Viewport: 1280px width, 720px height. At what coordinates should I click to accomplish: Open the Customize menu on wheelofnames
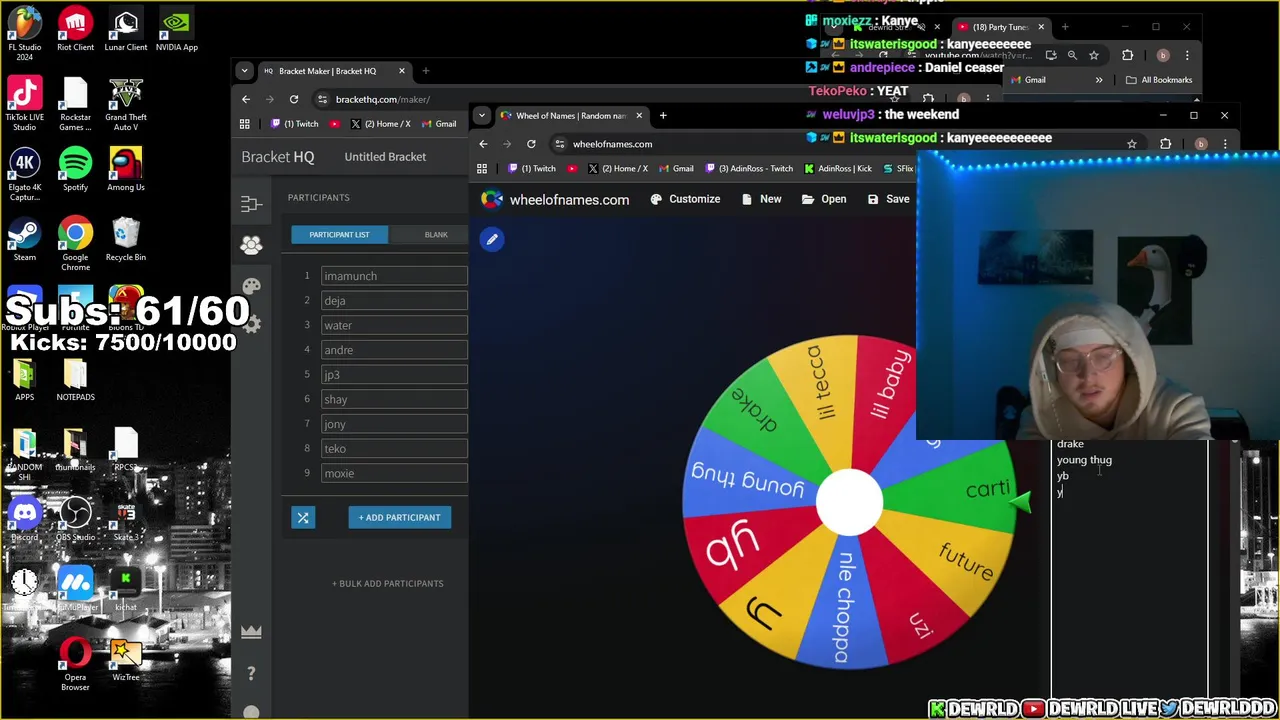(x=685, y=199)
